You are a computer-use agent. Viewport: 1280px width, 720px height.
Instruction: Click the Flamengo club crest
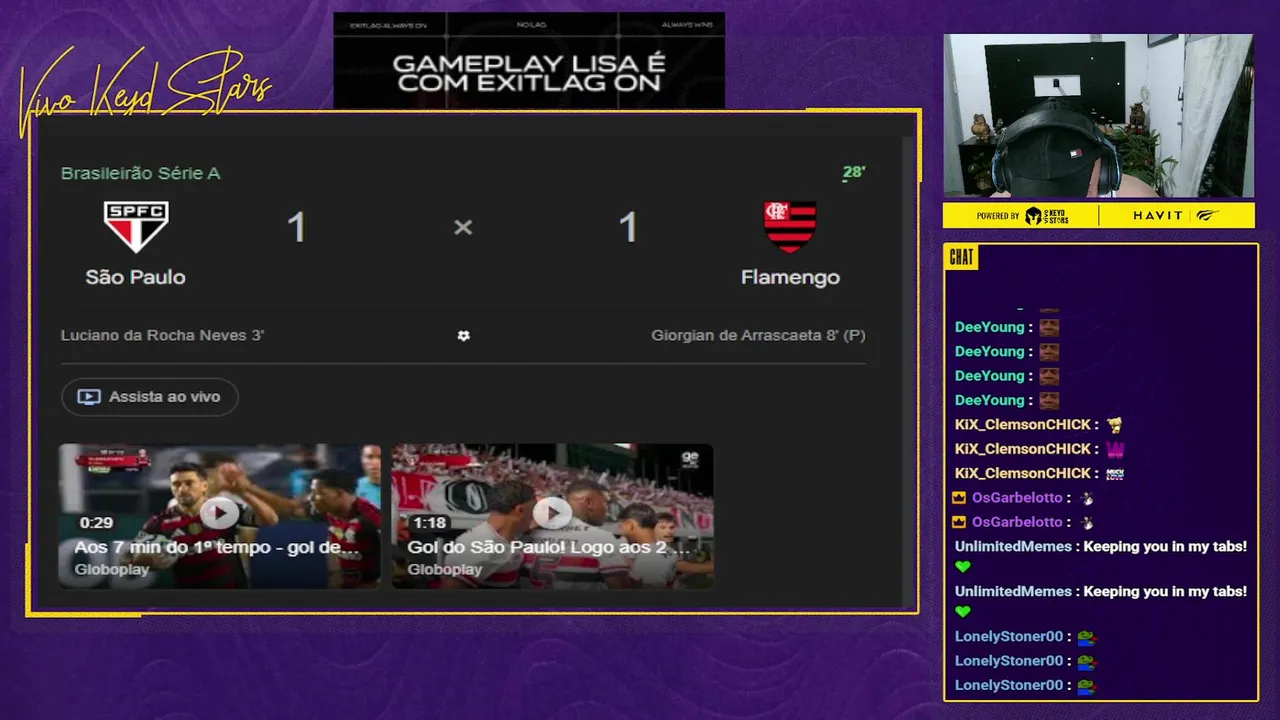point(790,227)
